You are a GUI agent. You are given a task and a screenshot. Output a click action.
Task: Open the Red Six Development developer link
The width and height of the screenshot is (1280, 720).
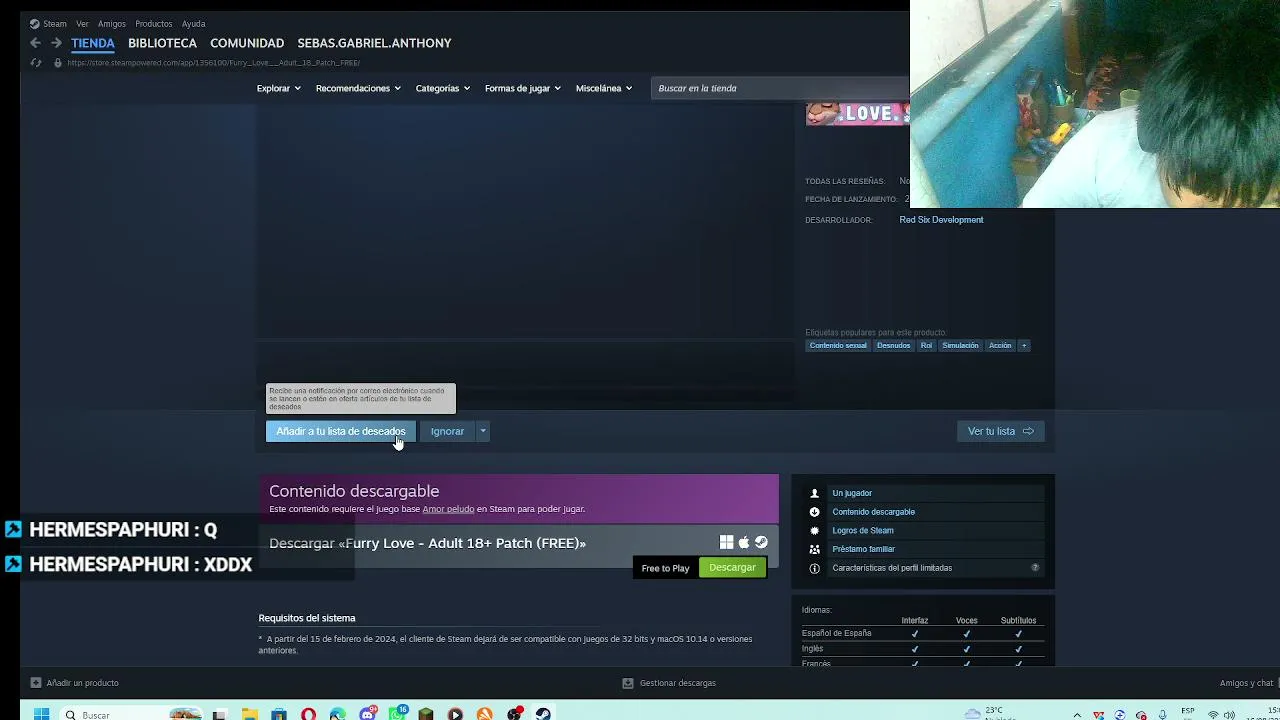[x=941, y=220]
